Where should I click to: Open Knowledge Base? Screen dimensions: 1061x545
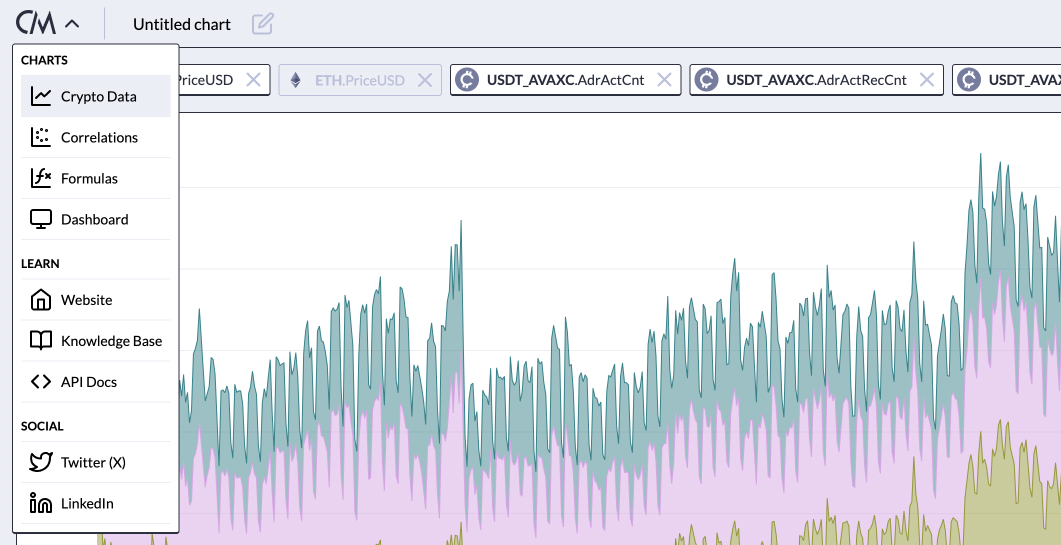pyautogui.click(x=95, y=341)
